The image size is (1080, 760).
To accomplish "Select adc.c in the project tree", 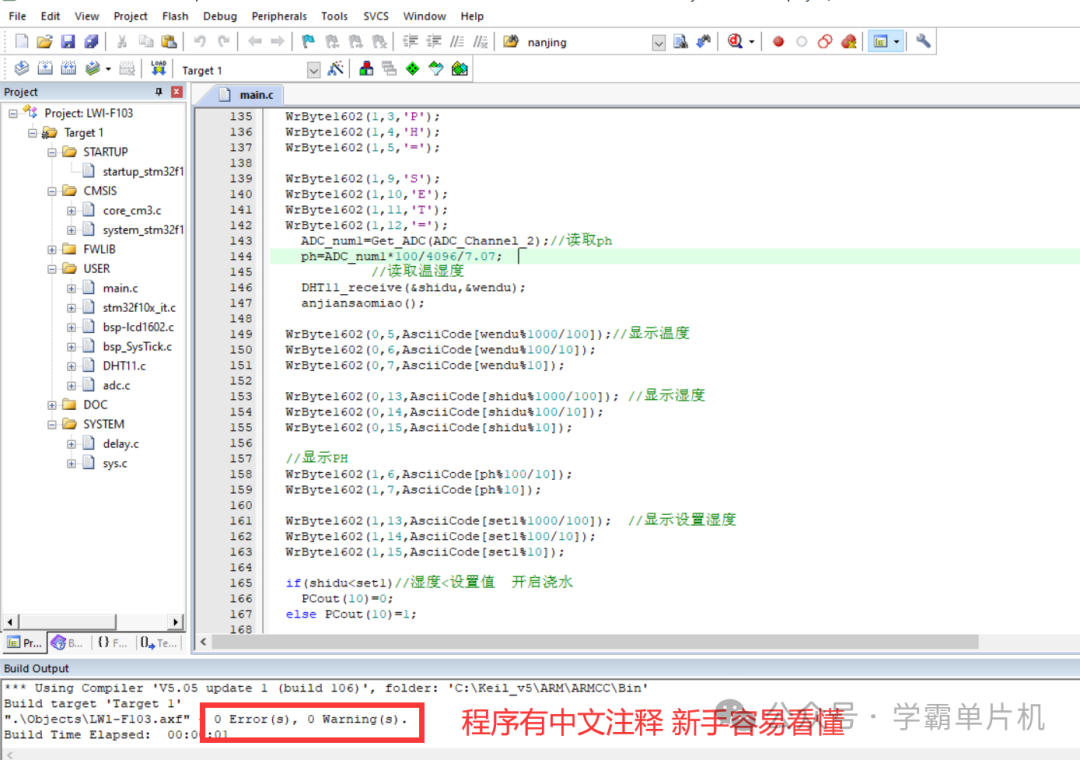I will pyautogui.click(x=116, y=385).
